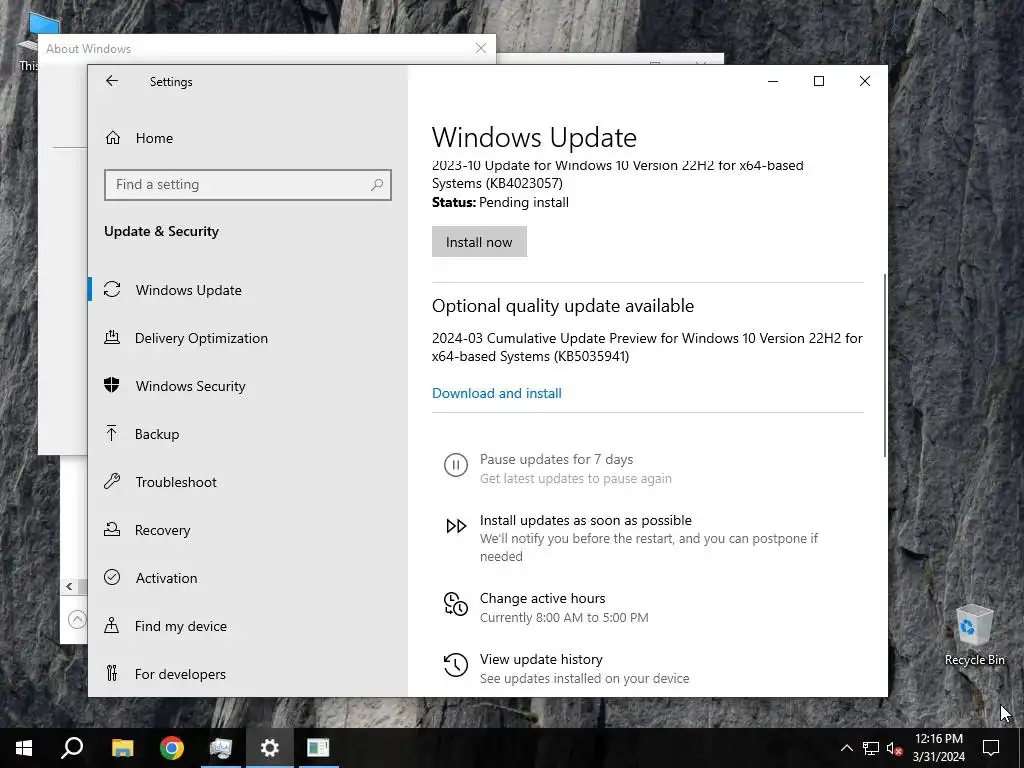
Task: Open the For developers tools icon
Action: (112, 673)
